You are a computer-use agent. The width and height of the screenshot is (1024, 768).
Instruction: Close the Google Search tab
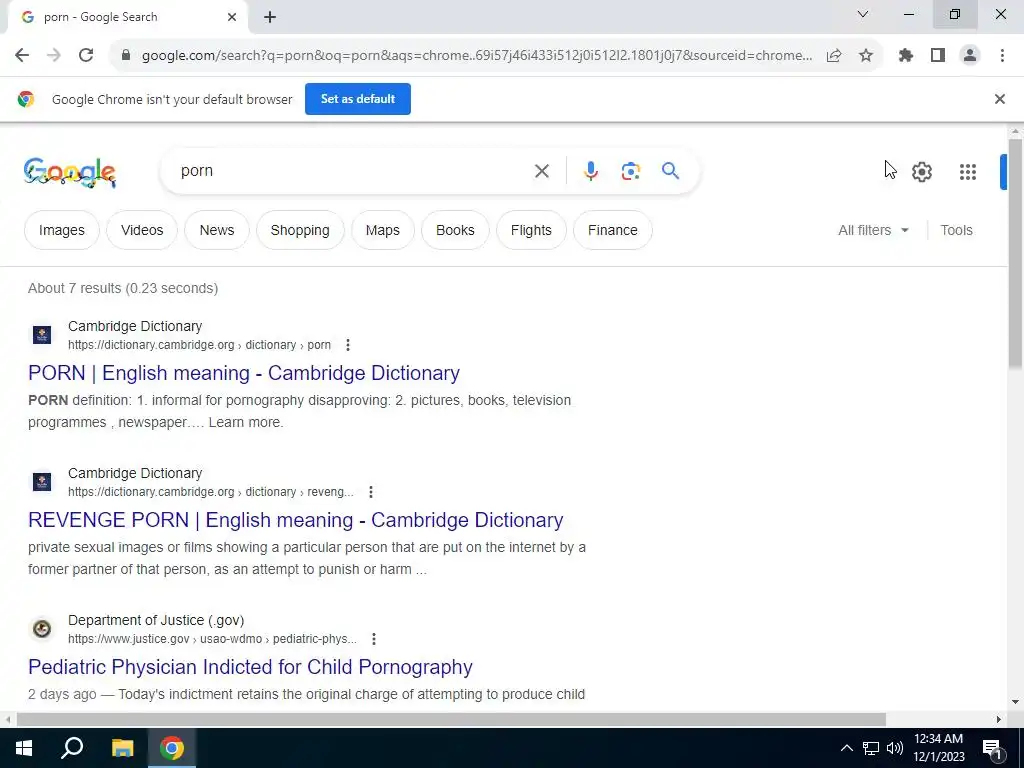point(232,18)
